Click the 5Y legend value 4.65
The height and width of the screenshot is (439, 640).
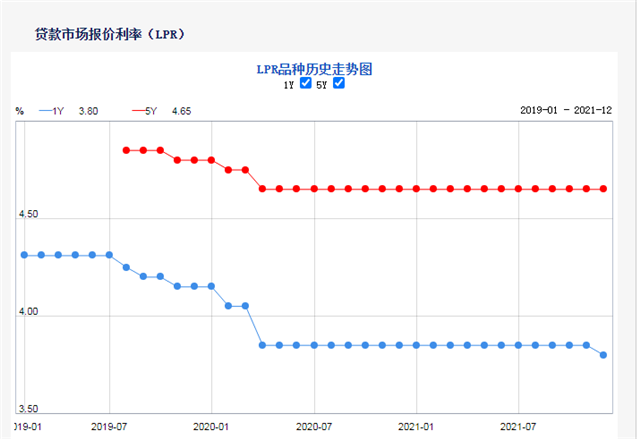[181, 111]
